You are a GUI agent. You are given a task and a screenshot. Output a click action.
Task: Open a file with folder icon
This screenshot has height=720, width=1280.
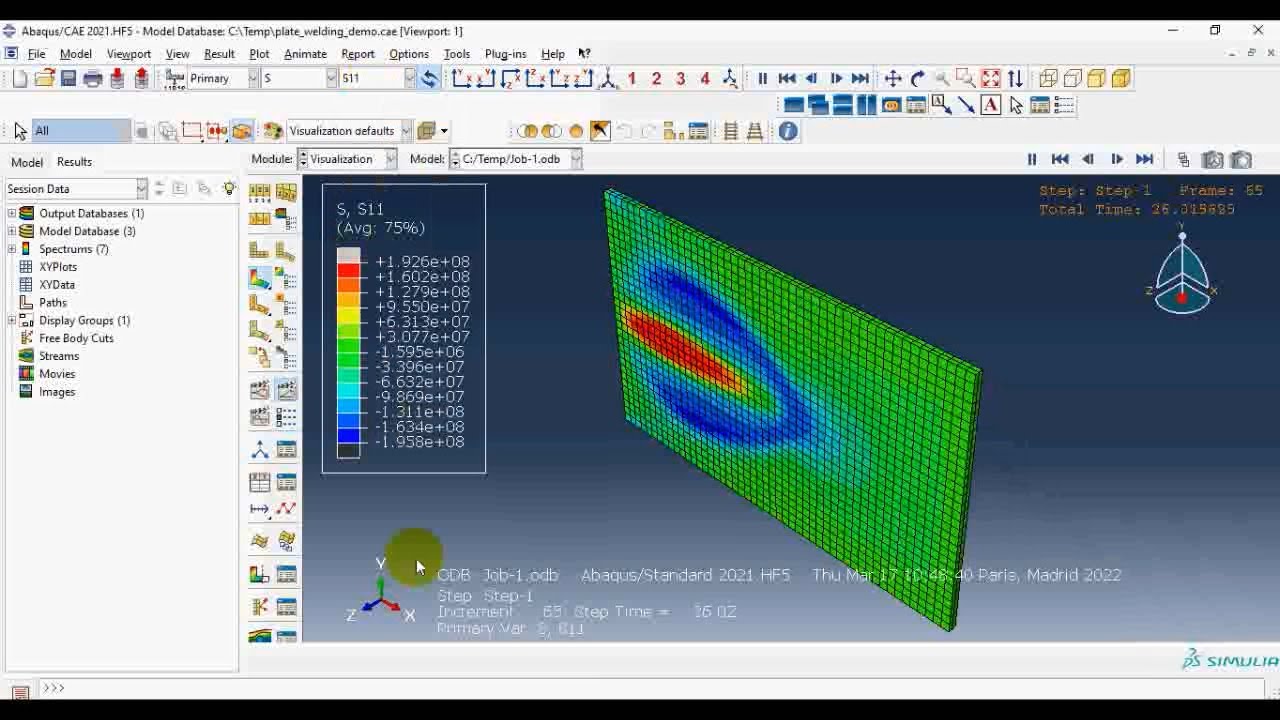44,78
